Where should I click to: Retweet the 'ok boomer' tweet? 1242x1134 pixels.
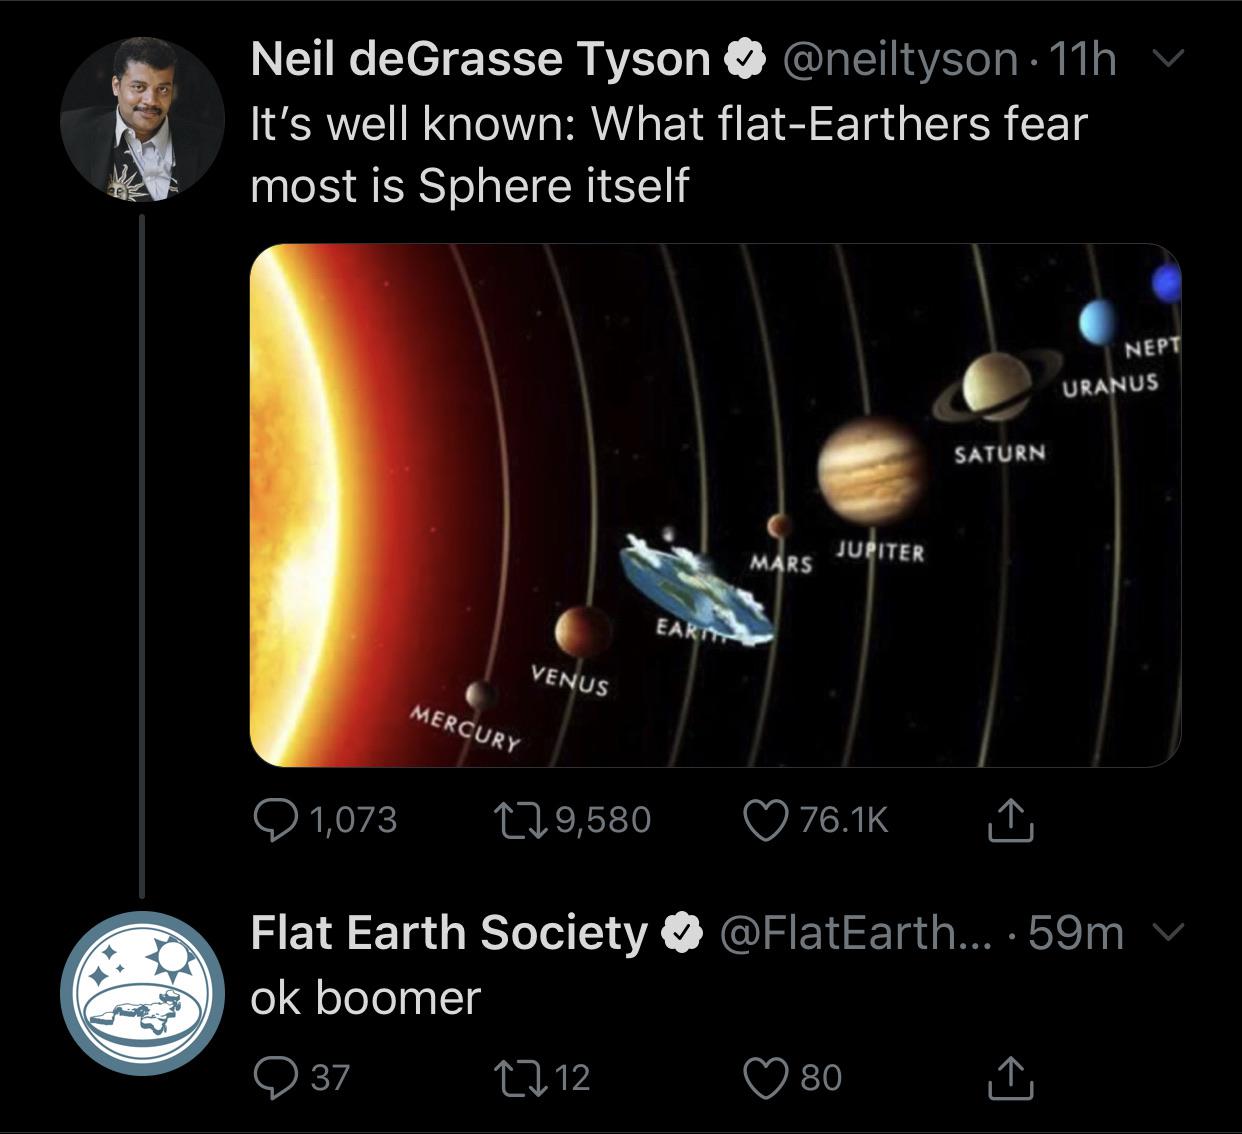point(519,1077)
